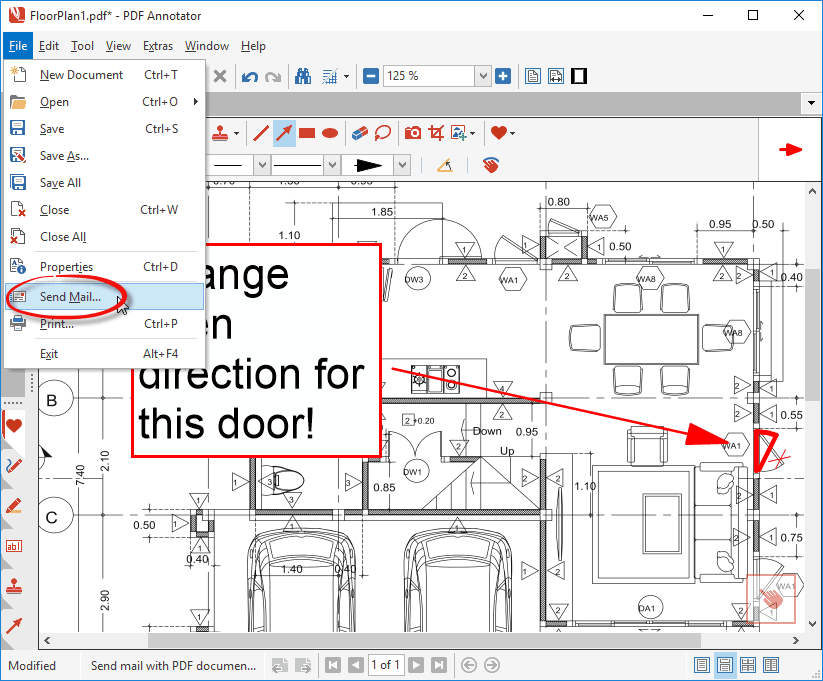Toggle continuous page layout view
This screenshot has width=823, height=681.
(724, 665)
